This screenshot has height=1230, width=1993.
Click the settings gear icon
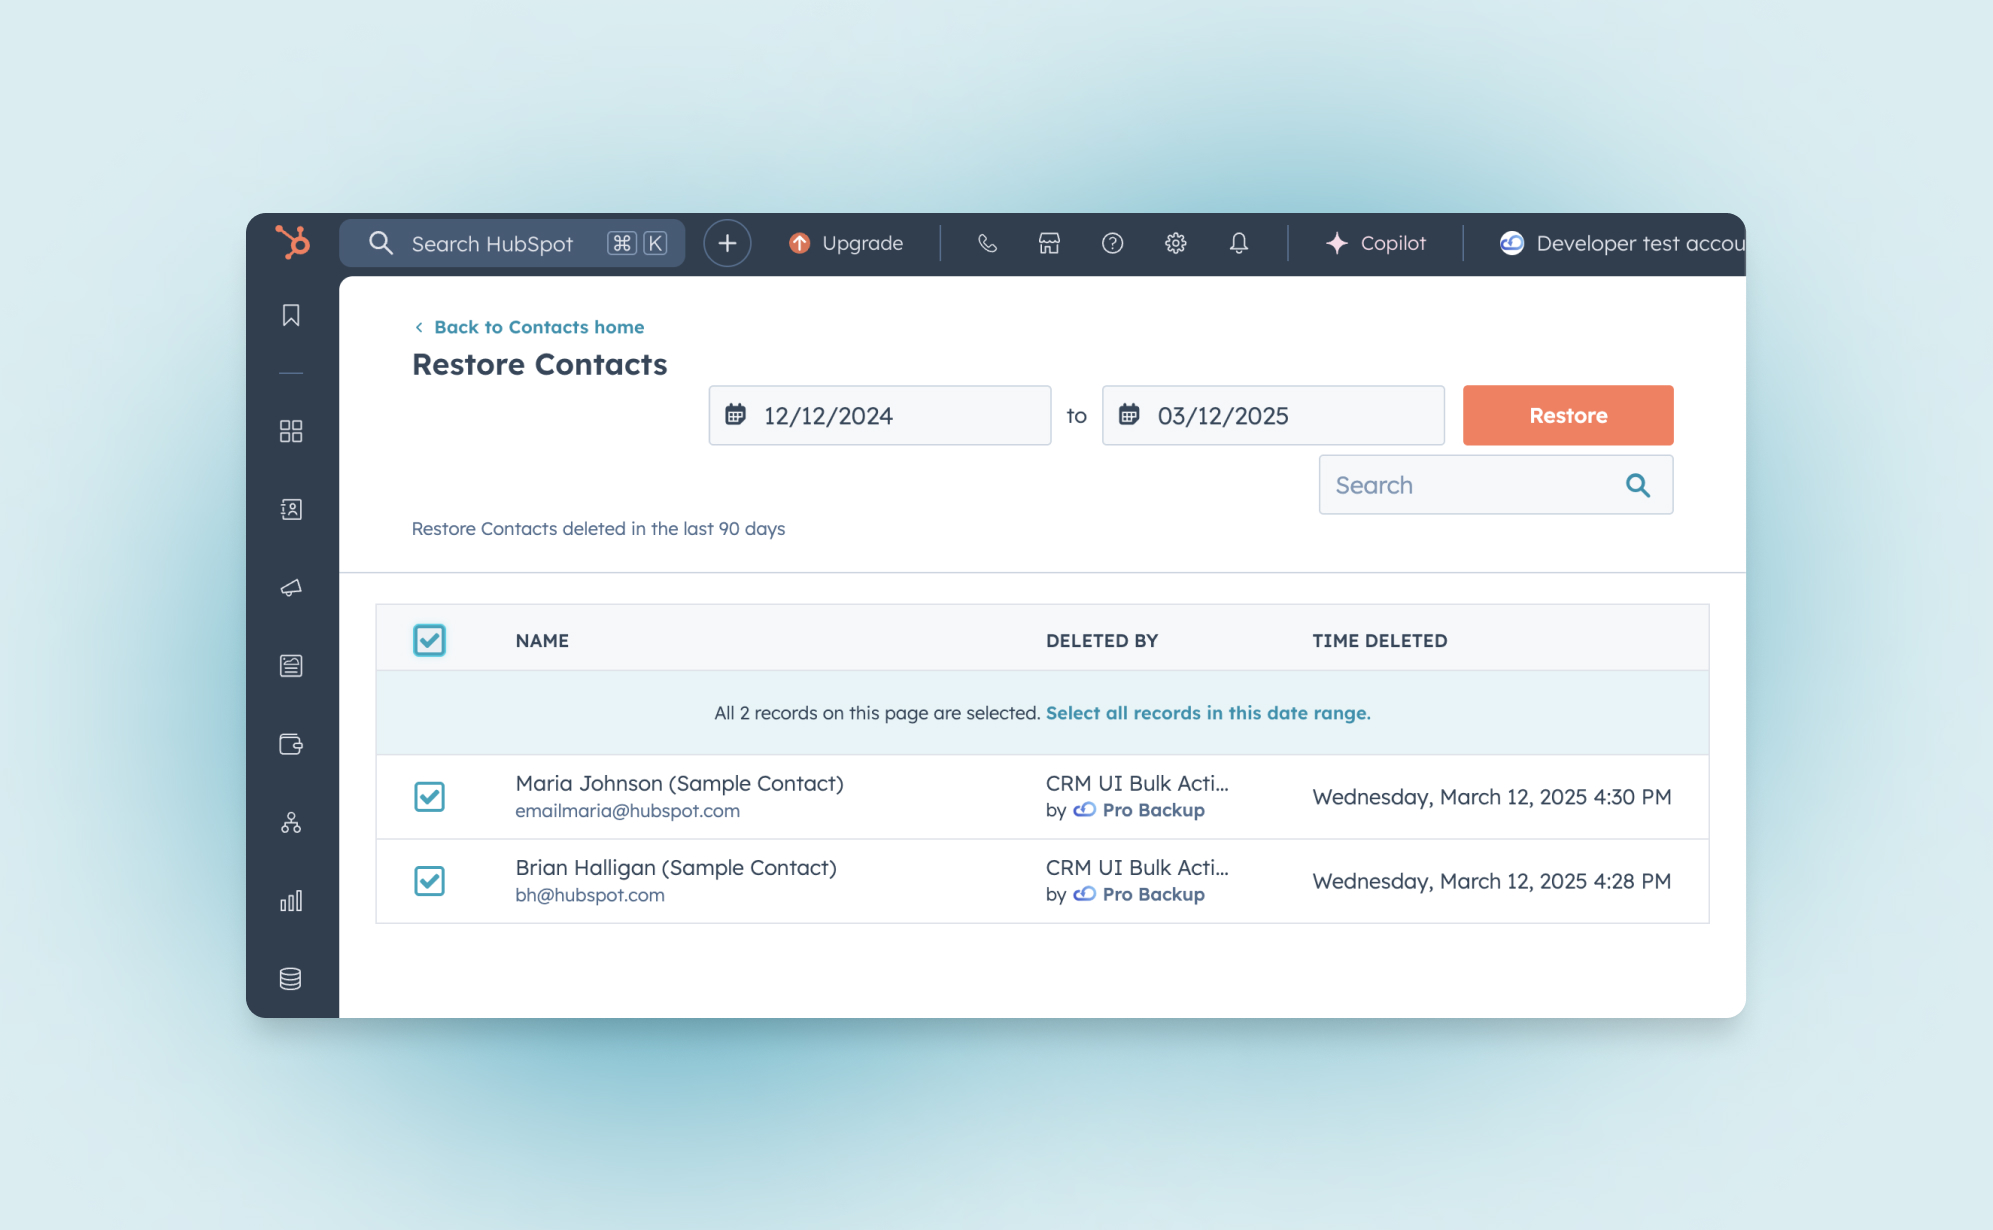tap(1176, 243)
